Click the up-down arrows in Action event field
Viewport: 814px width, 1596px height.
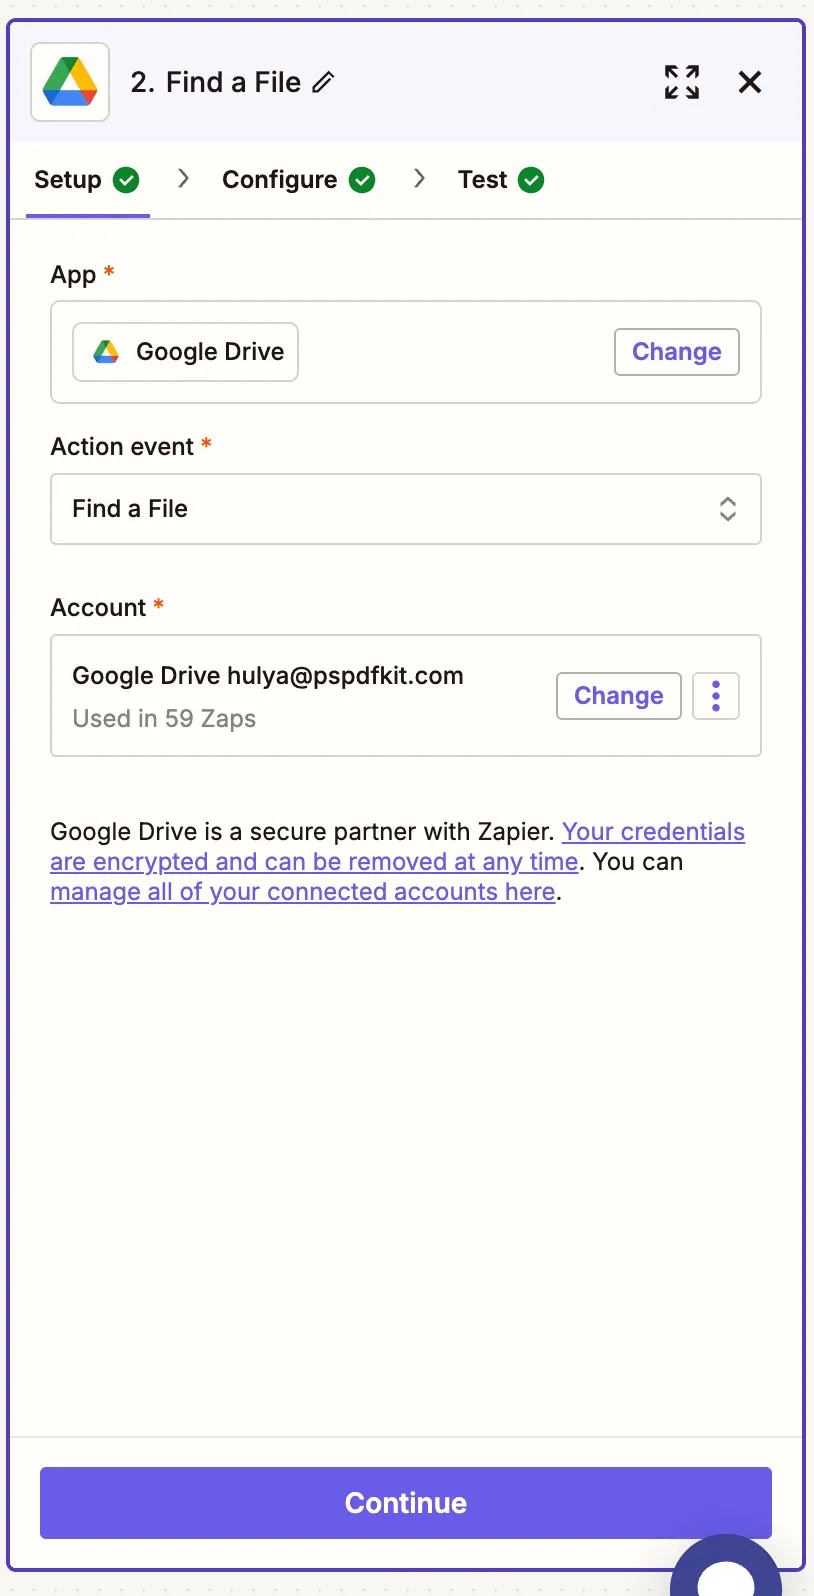[x=728, y=509]
